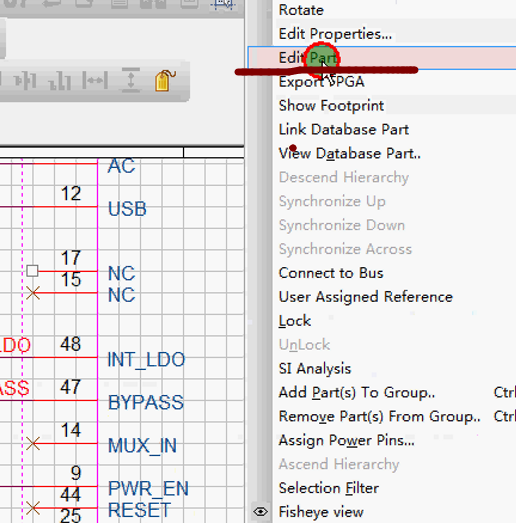Select the INT_LDO pin name
Viewport: 516px width, 523px height.
coord(146,360)
